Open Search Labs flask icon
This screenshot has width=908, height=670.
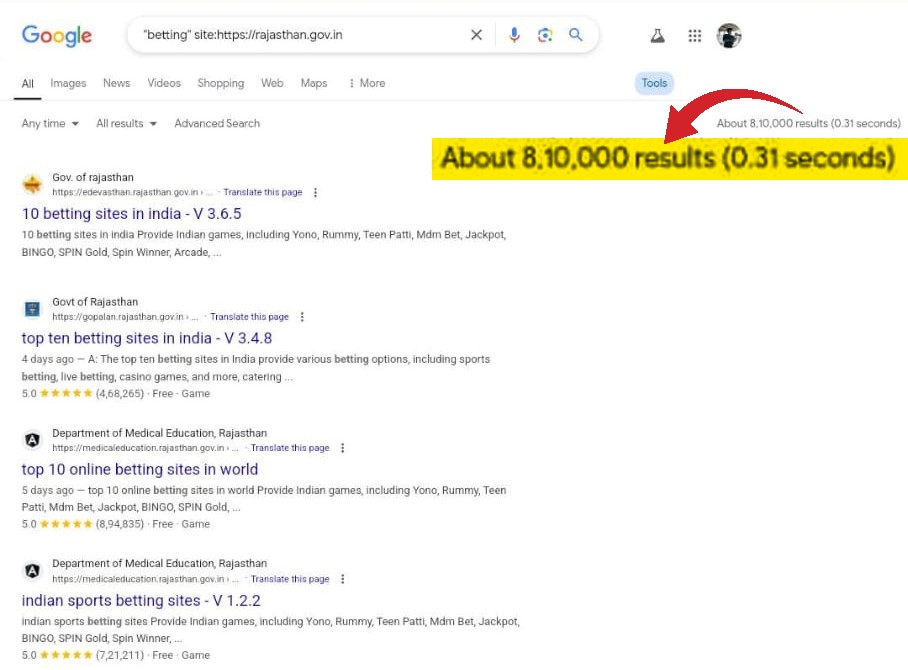657,36
